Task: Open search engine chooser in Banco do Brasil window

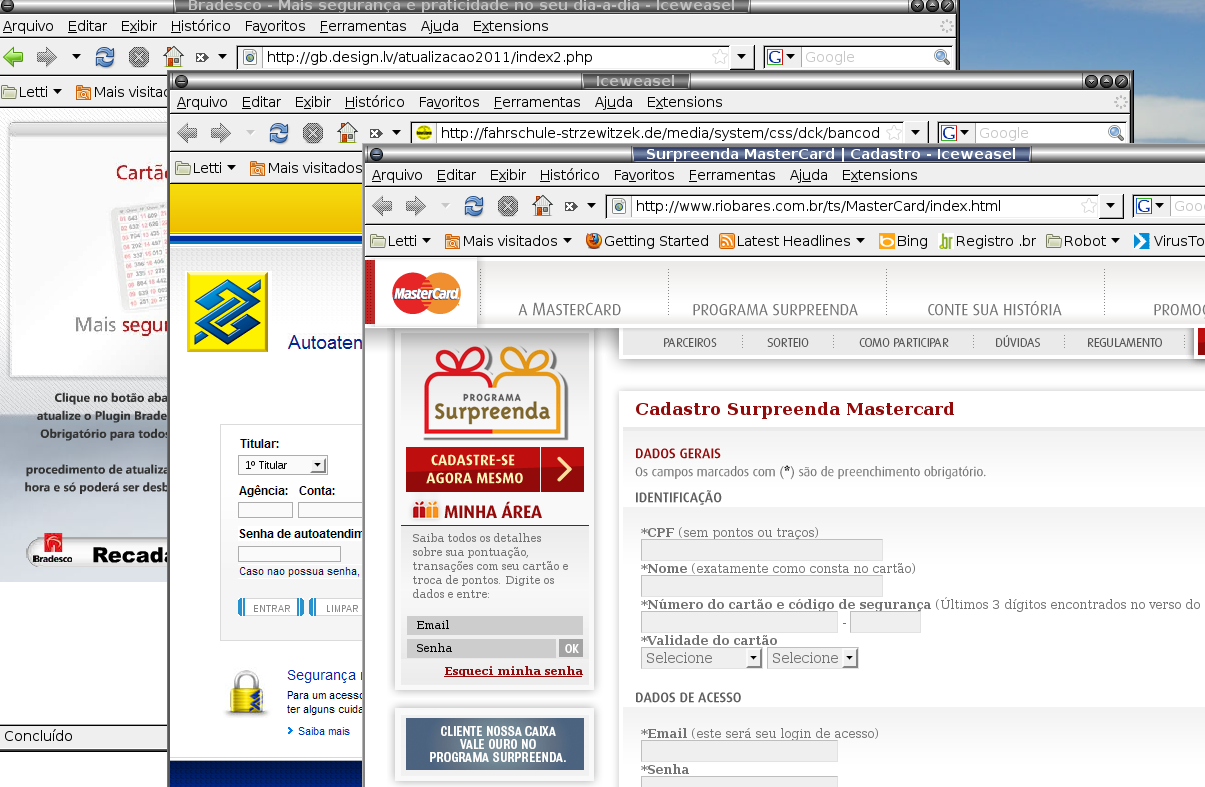Action: pyautogui.click(x=955, y=133)
